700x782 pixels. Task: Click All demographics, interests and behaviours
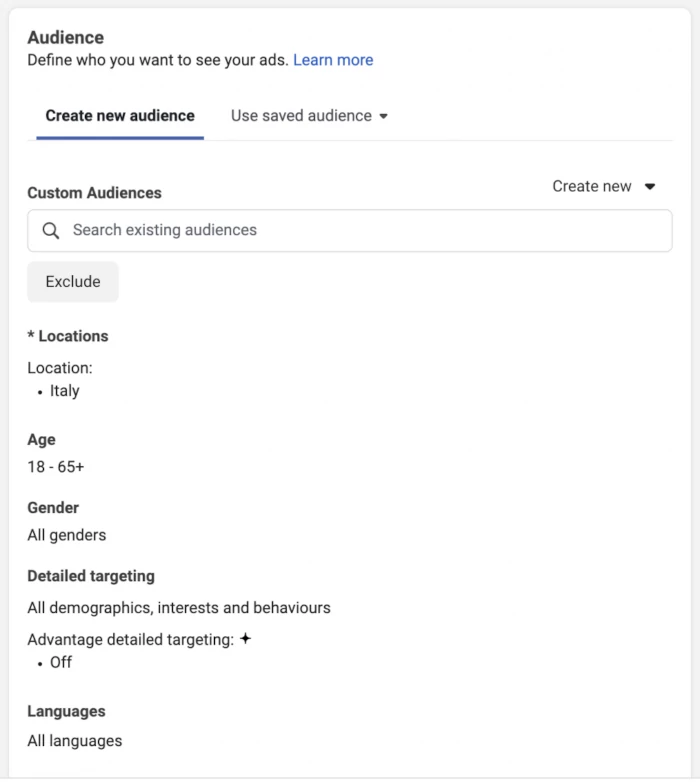[x=179, y=607]
